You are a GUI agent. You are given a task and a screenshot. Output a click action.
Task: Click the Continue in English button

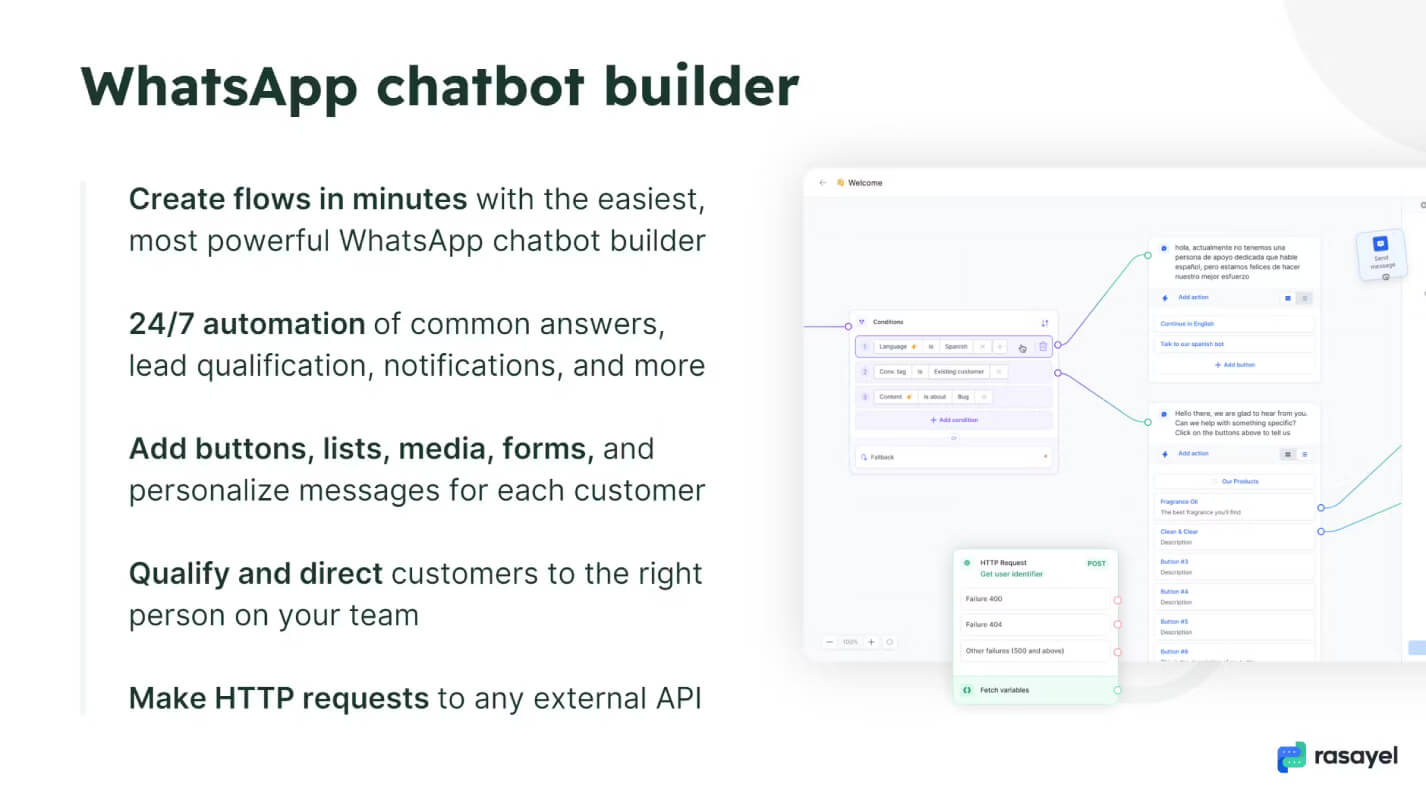tap(1234, 324)
